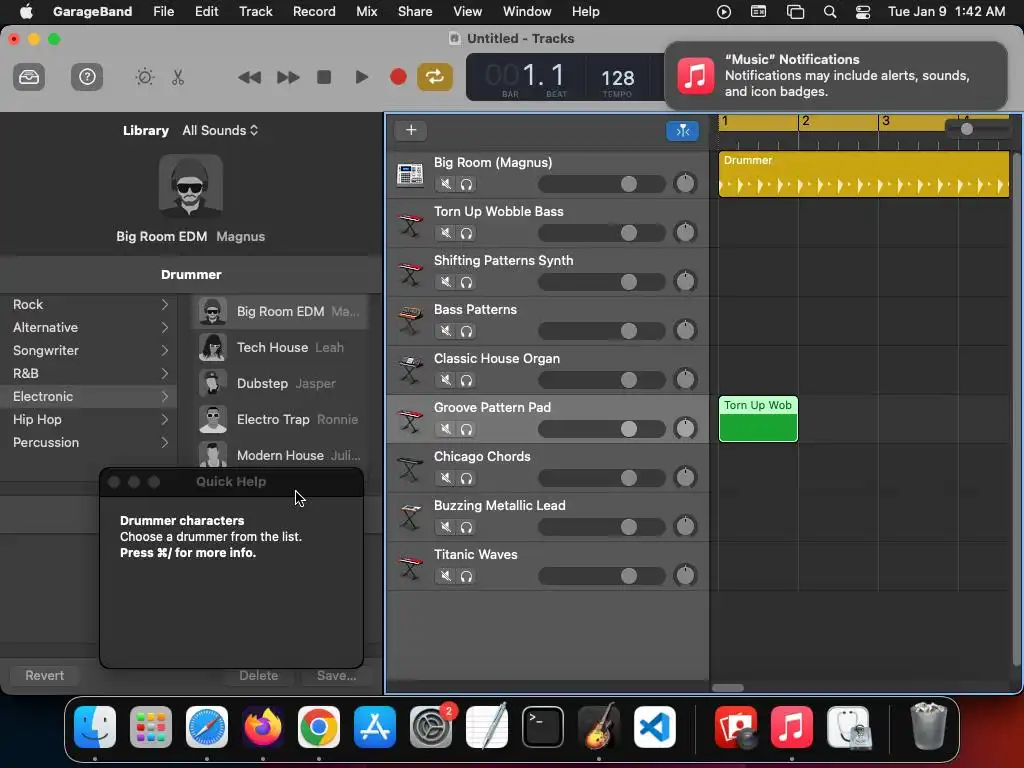Click the Stop transport button

(324, 77)
